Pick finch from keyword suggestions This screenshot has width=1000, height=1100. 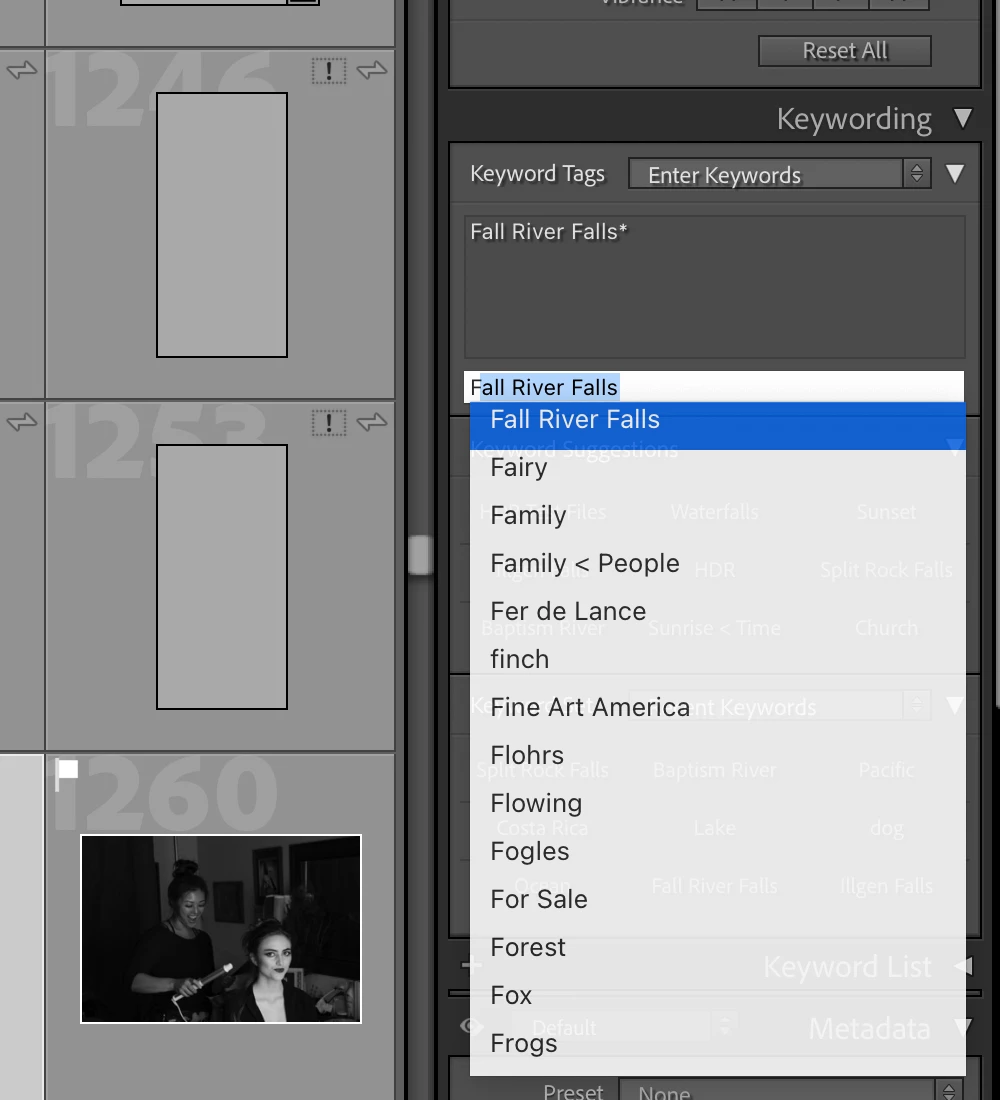pos(717,659)
